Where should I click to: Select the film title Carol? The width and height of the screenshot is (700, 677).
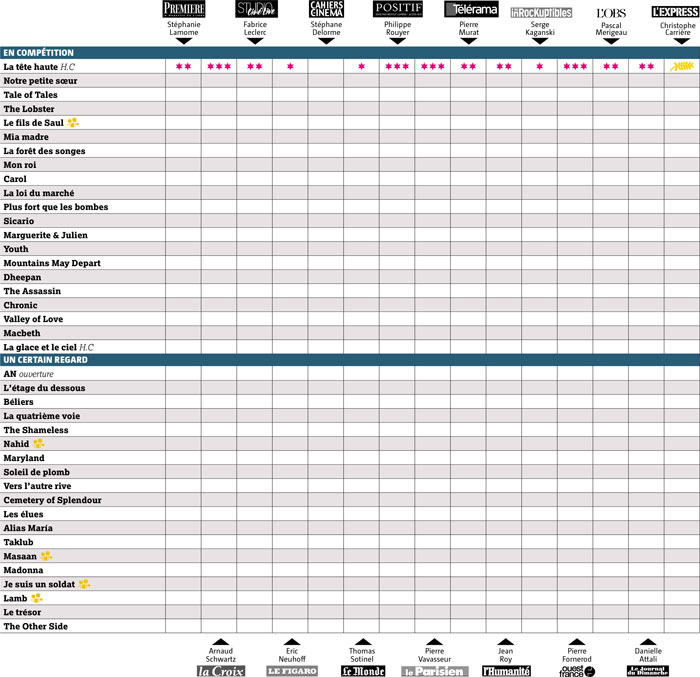coord(15,179)
